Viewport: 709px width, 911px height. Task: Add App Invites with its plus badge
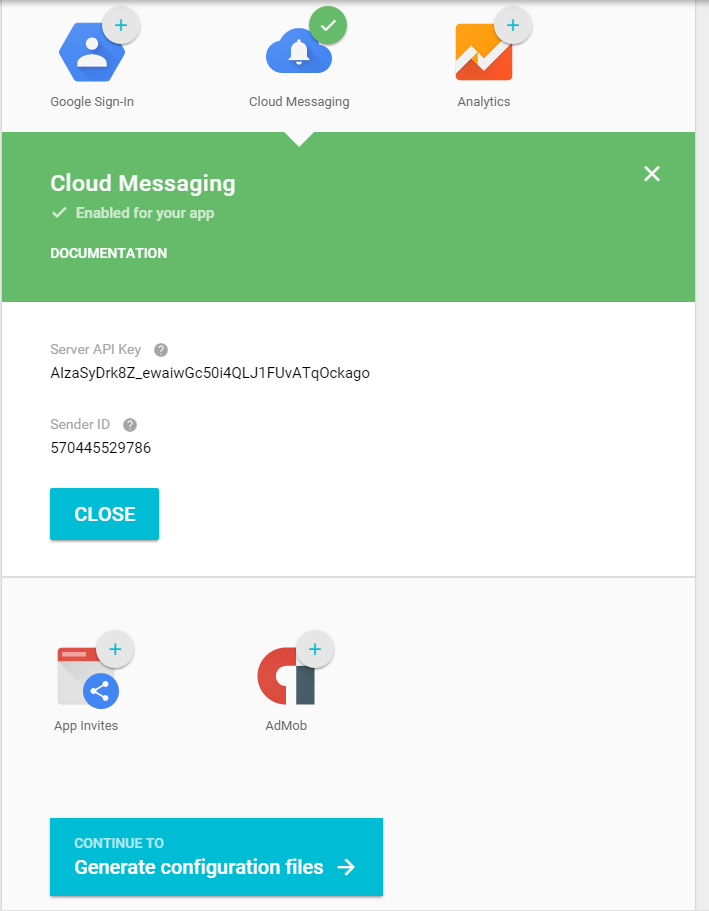(115, 649)
